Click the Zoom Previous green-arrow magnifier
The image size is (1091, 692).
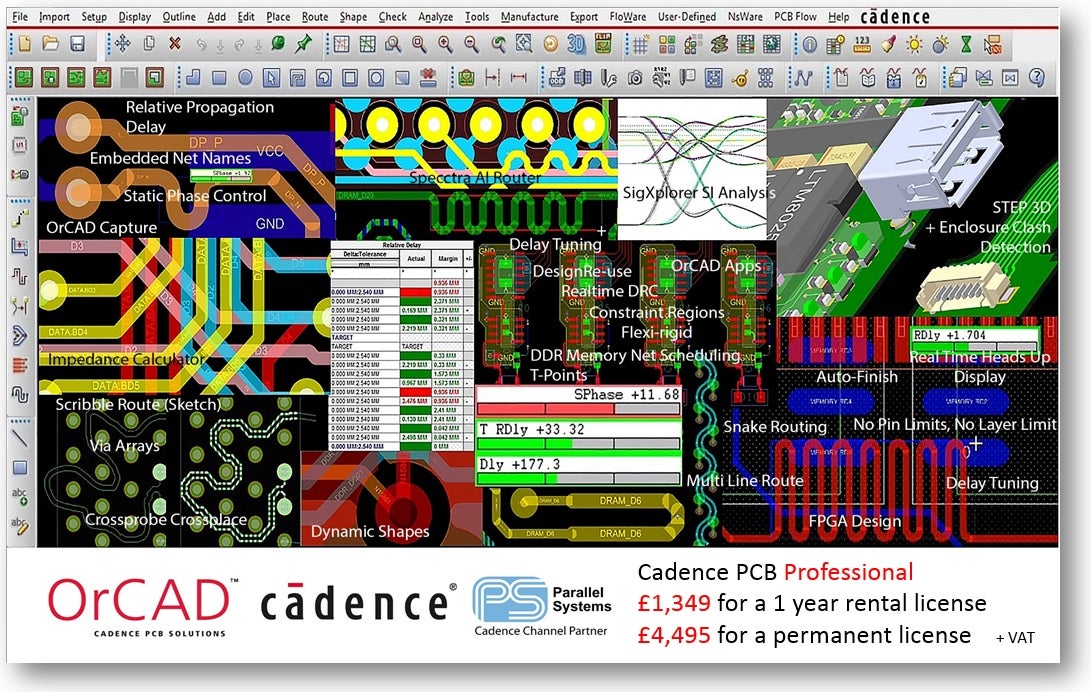point(498,45)
